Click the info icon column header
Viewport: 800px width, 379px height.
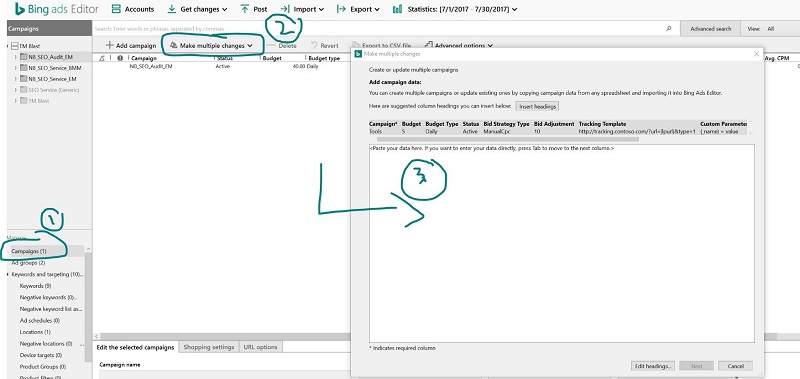coord(119,58)
